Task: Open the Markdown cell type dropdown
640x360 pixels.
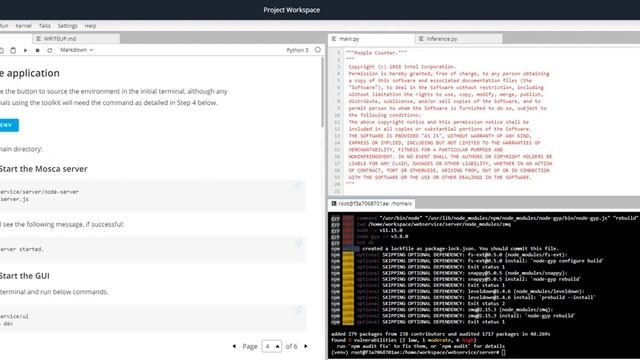Action: 76,50
